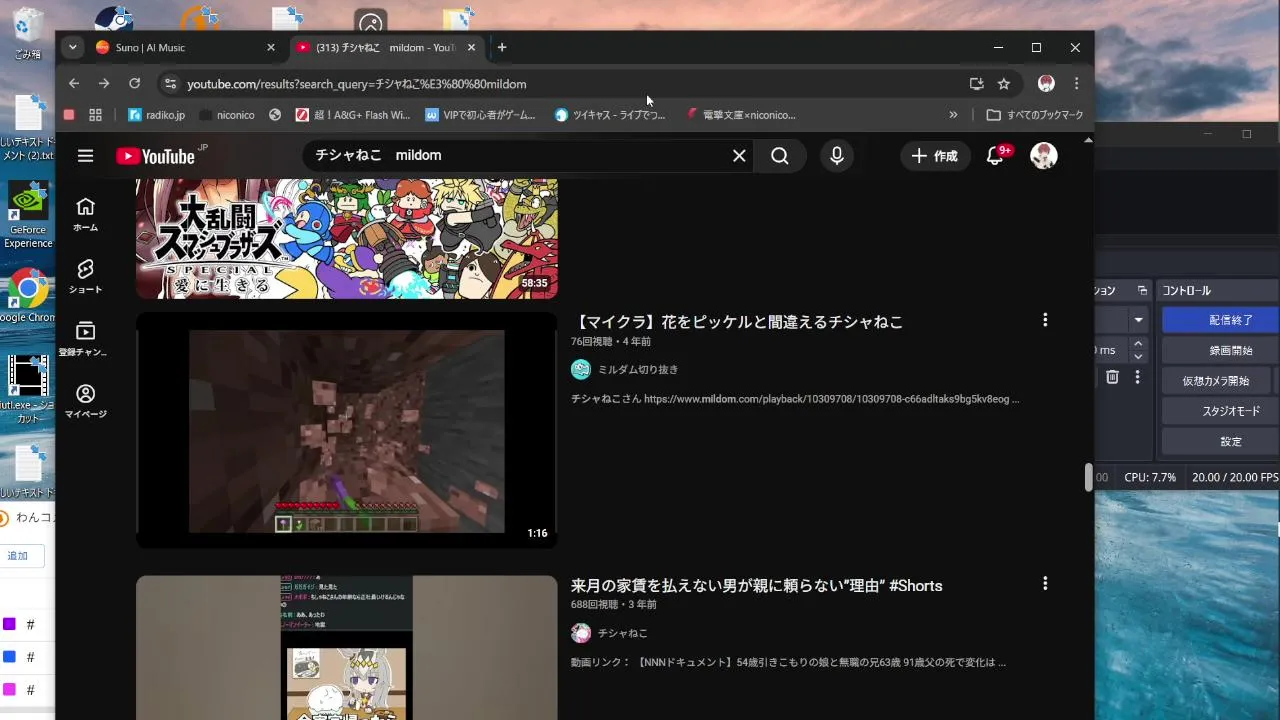
Task: Open more options for the Minecraft video
Action: (1045, 320)
